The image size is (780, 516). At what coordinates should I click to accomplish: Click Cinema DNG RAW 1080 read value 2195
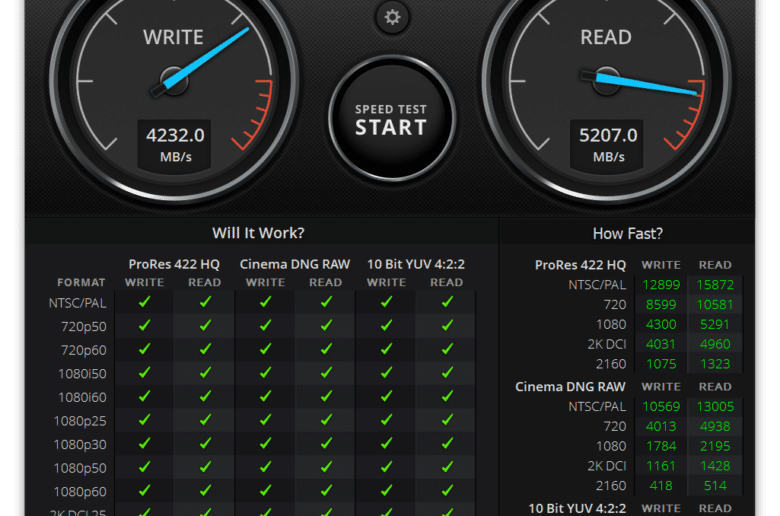click(x=715, y=446)
